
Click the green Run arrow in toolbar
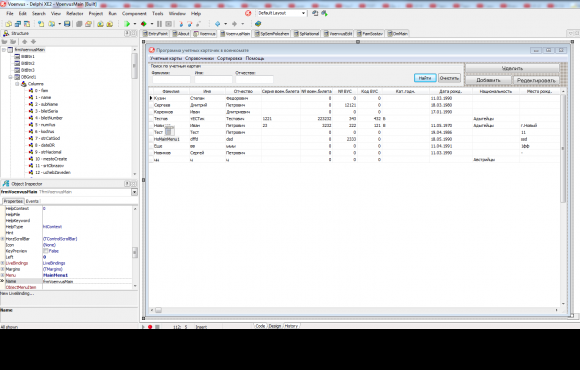click(x=127, y=24)
